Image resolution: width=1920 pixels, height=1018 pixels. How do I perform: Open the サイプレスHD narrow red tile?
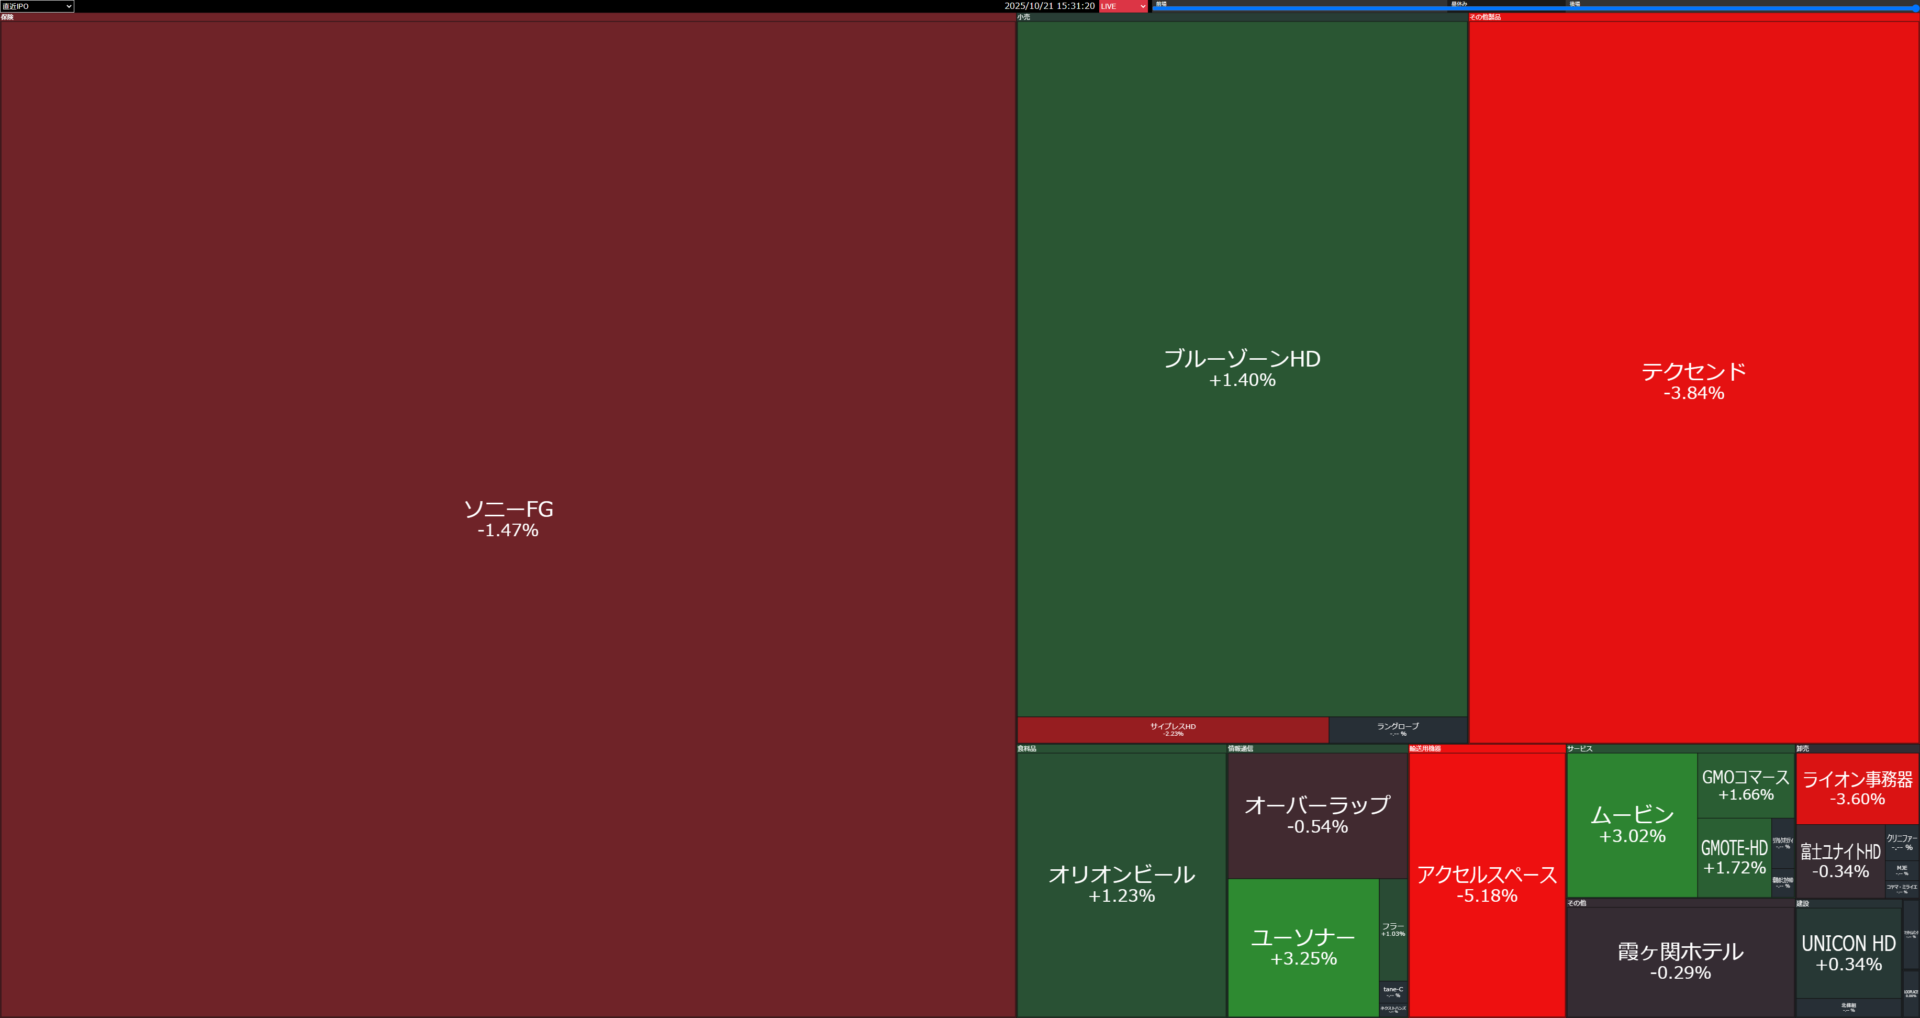1172,730
